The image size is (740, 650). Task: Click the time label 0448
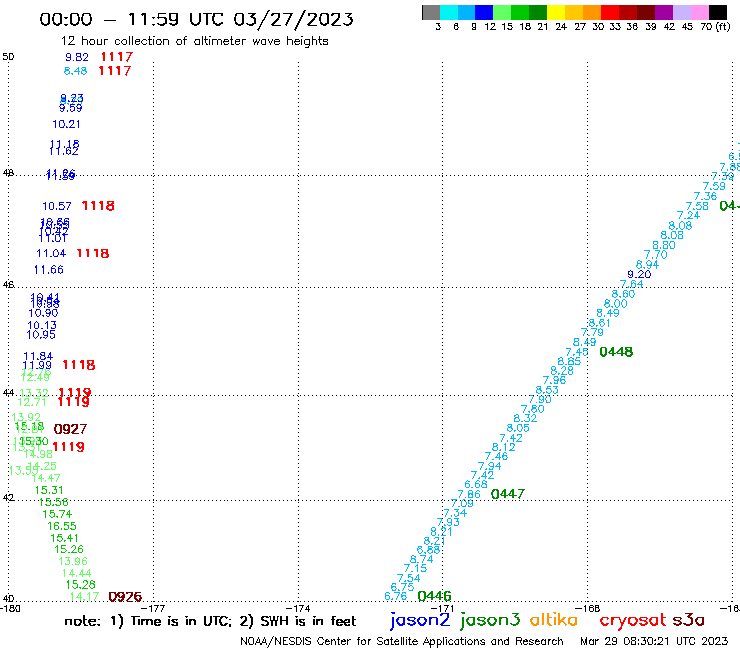(x=616, y=352)
